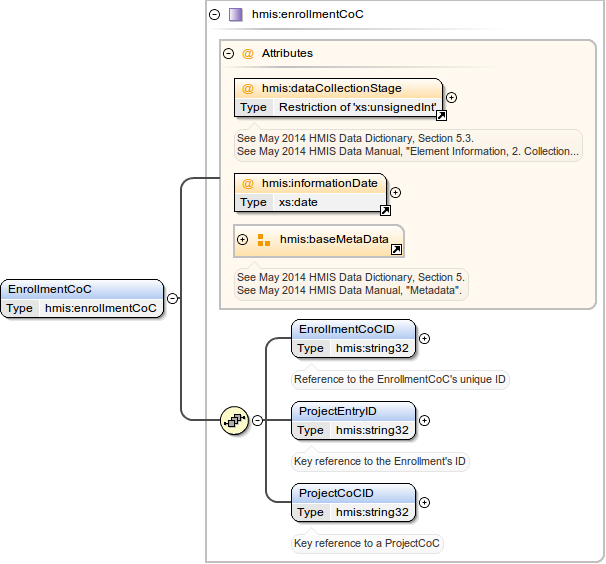The image size is (606, 564).
Task: Collapse the EnrollmentCoC root element
Action: pos(173,298)
